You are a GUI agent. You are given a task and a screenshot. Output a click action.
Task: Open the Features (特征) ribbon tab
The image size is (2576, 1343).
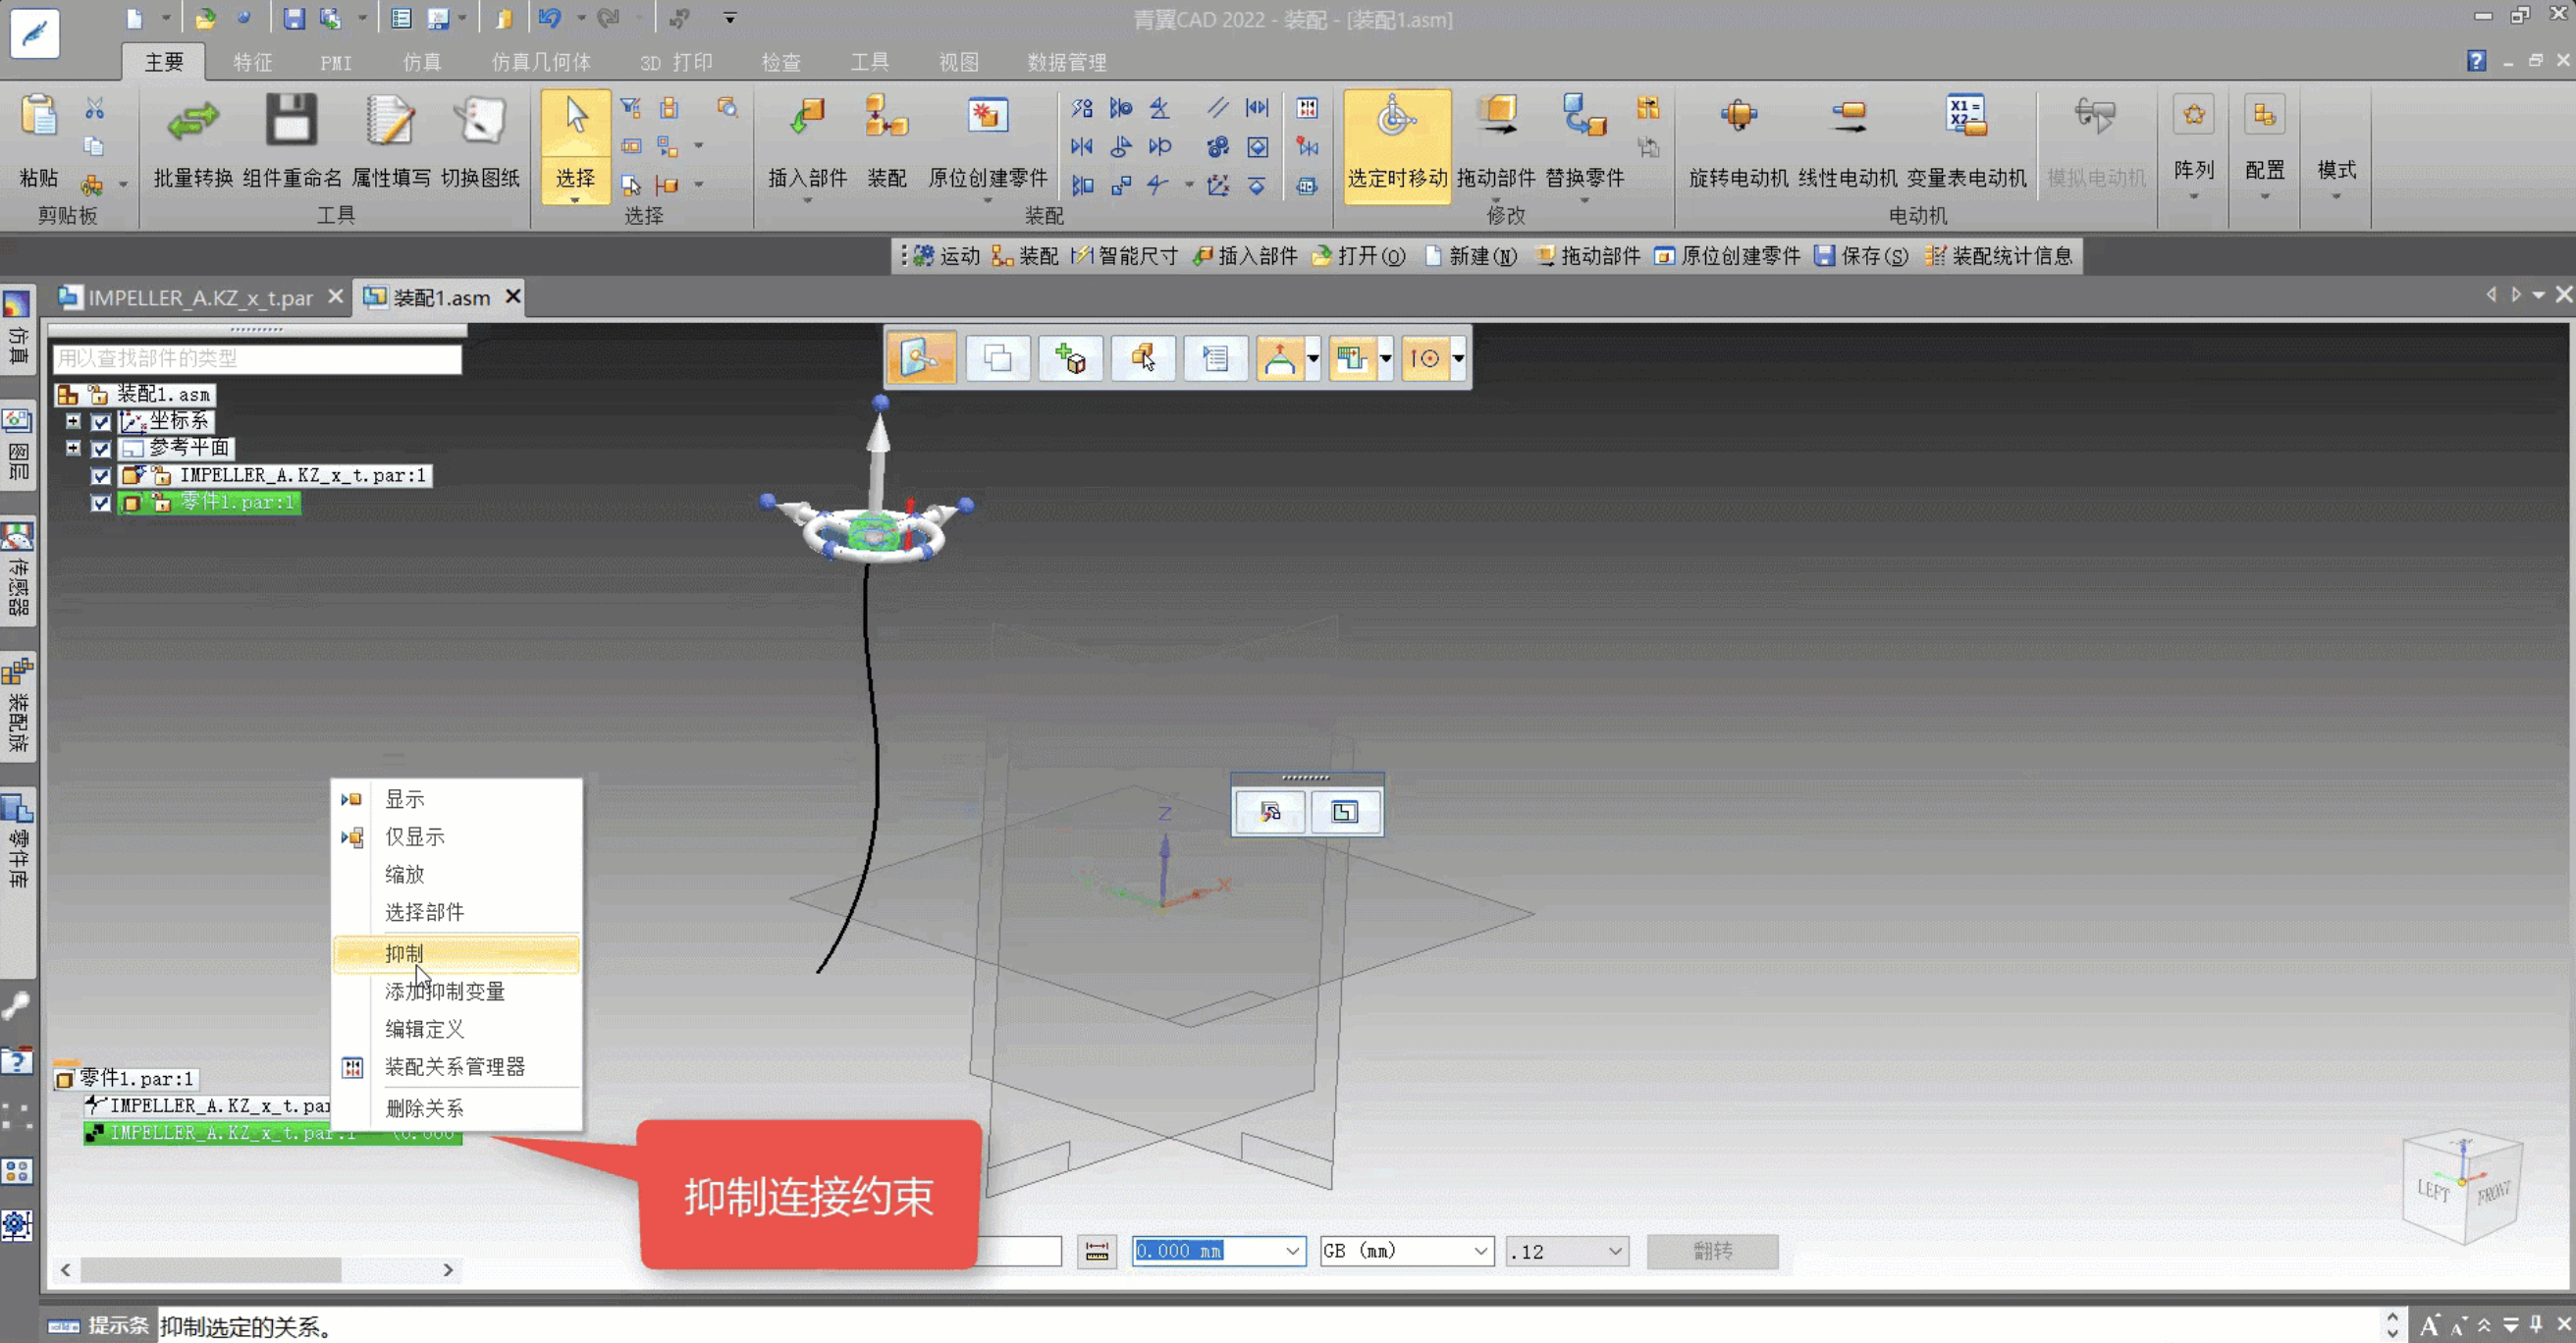(x=252, y=62)
